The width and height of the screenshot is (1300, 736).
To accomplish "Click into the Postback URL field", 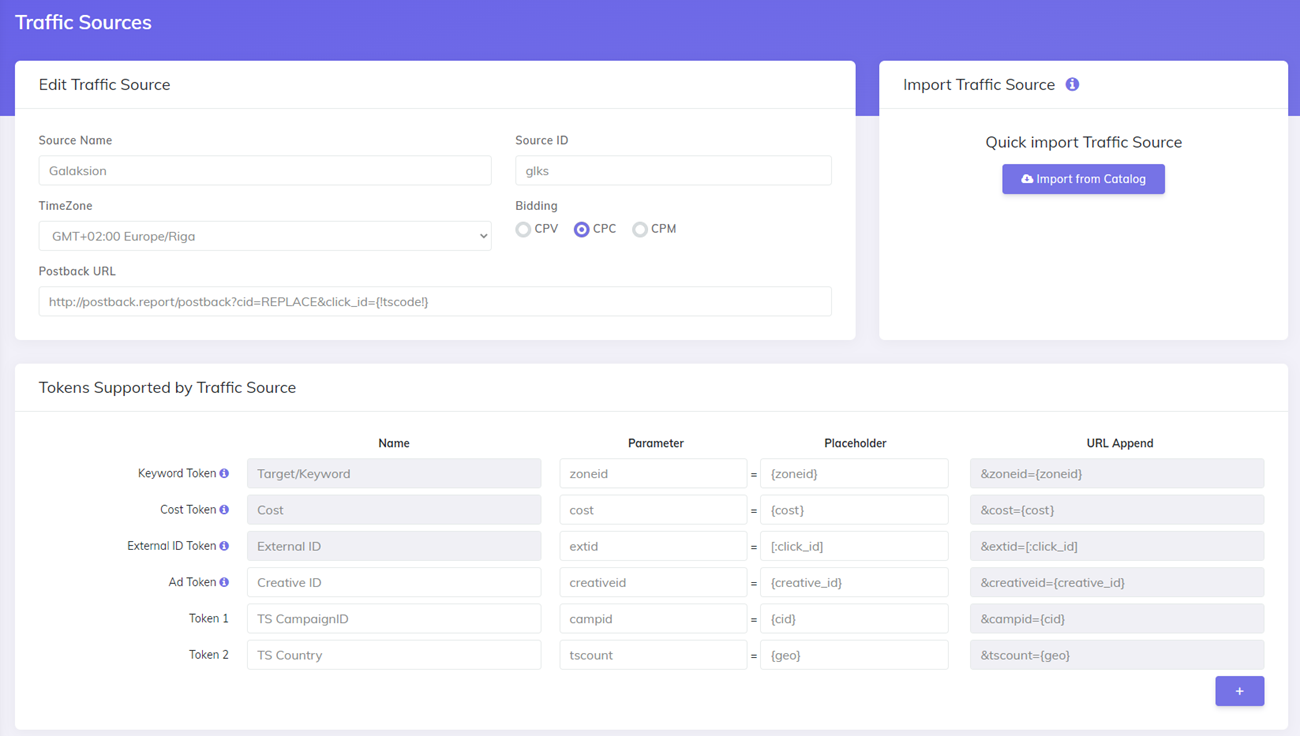I will (x=435, y=302).
